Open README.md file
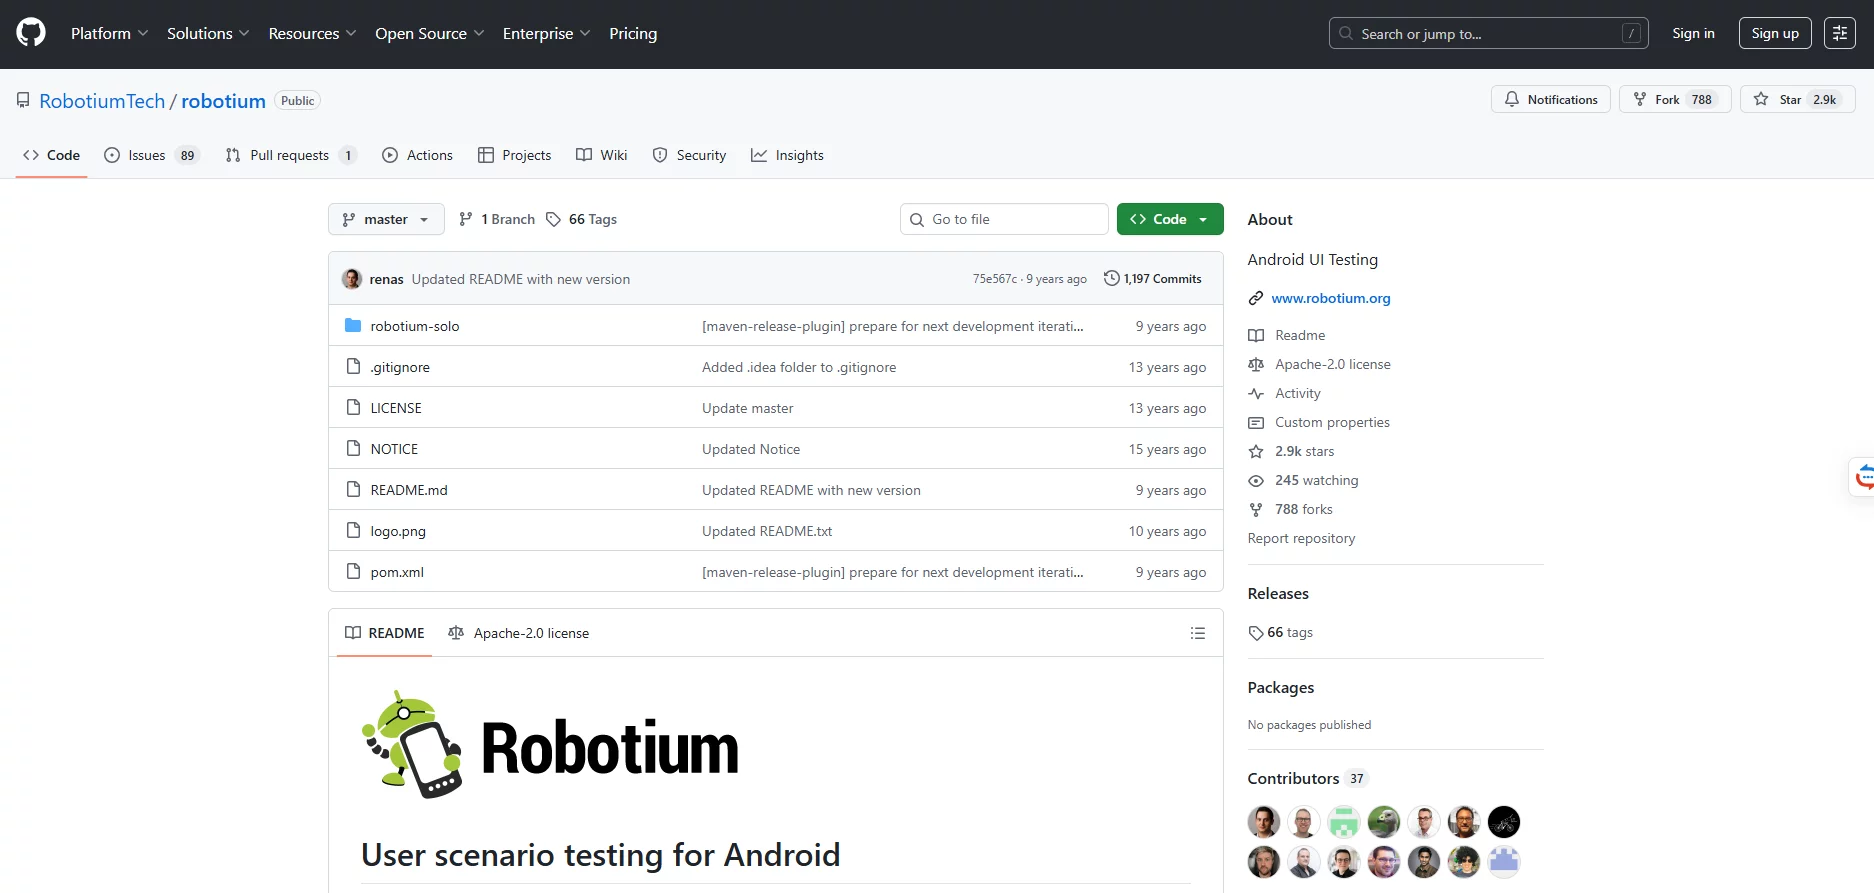Screen dimensions: 1874x893 pyautogui.click(x=409, y=490)
